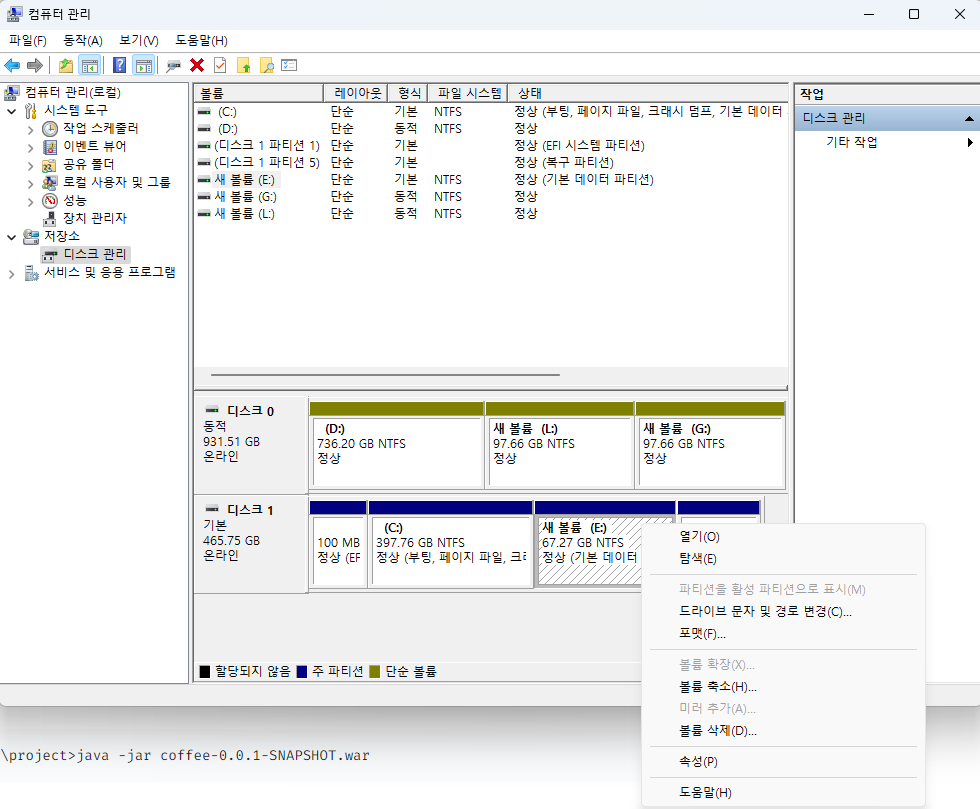
Task: Click the blue Back arrow in toolbar
Action: [x=12, y=65]
